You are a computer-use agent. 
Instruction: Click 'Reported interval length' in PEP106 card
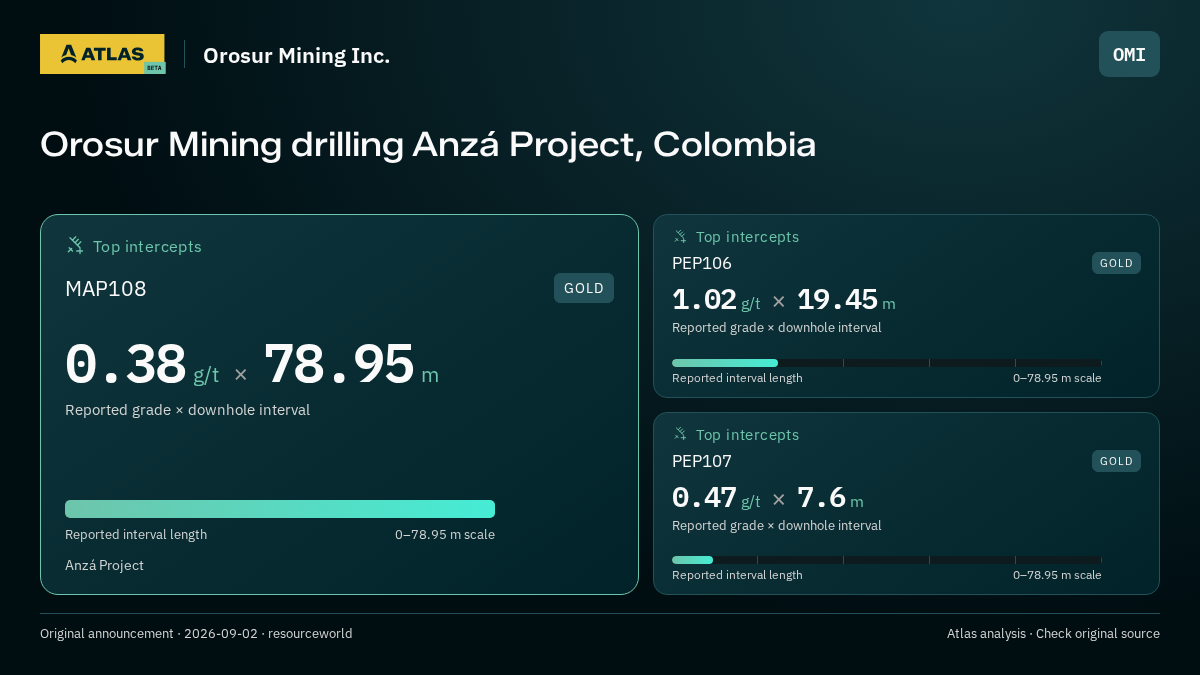click(737, 378)
